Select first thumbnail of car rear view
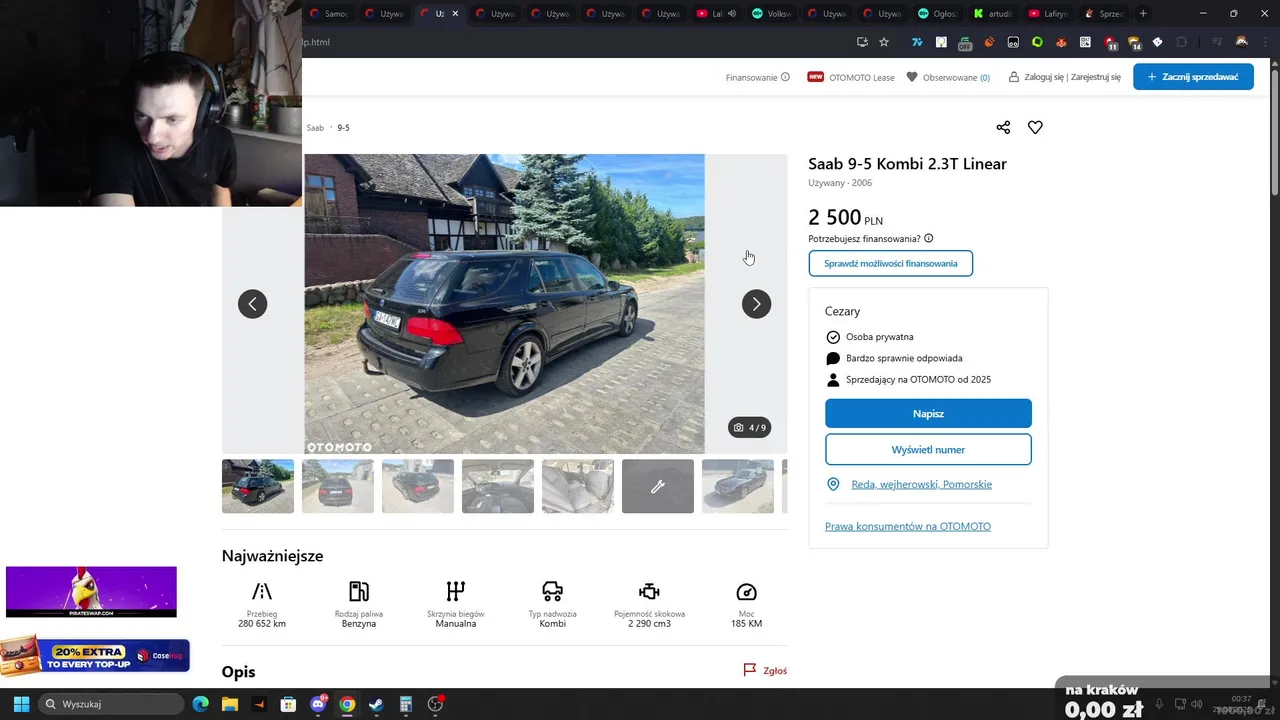 coord(258,486)
